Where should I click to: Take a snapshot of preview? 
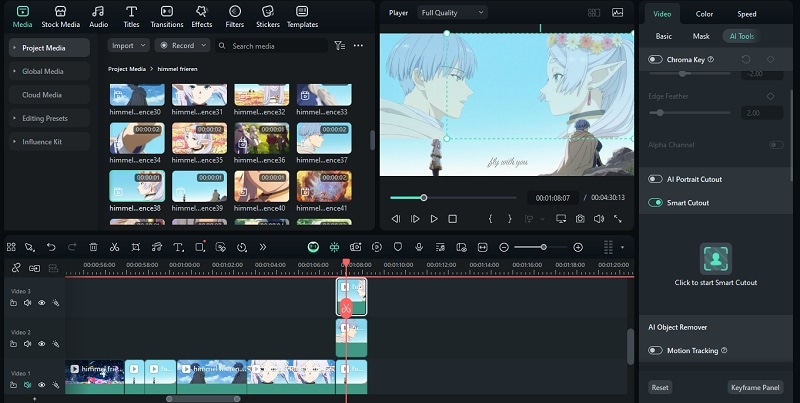click(580, 219)
